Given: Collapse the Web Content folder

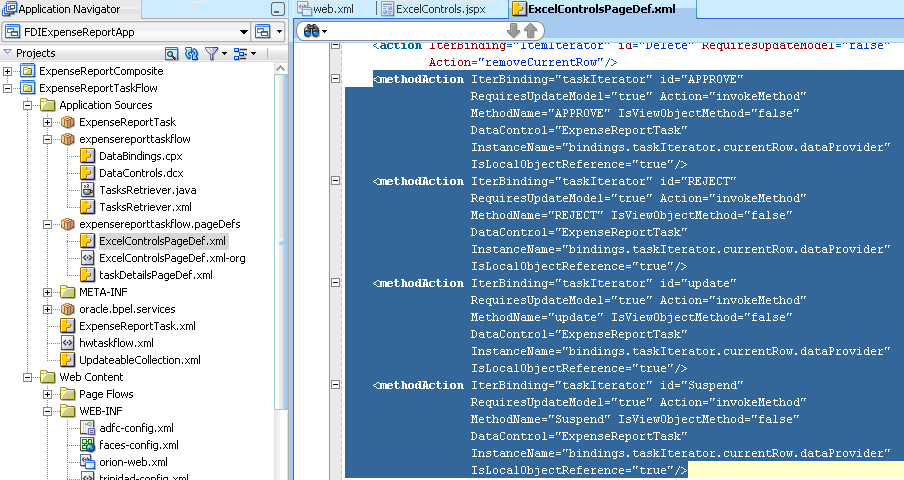Looking at the screenshot, I should pyautogui.click(x=28, y=377).
